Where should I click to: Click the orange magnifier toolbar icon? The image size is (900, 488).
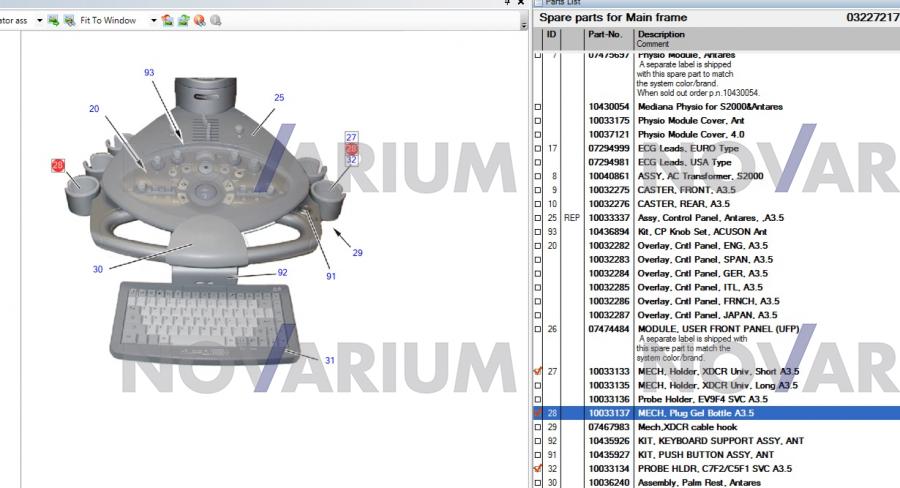tap(199, 20)
